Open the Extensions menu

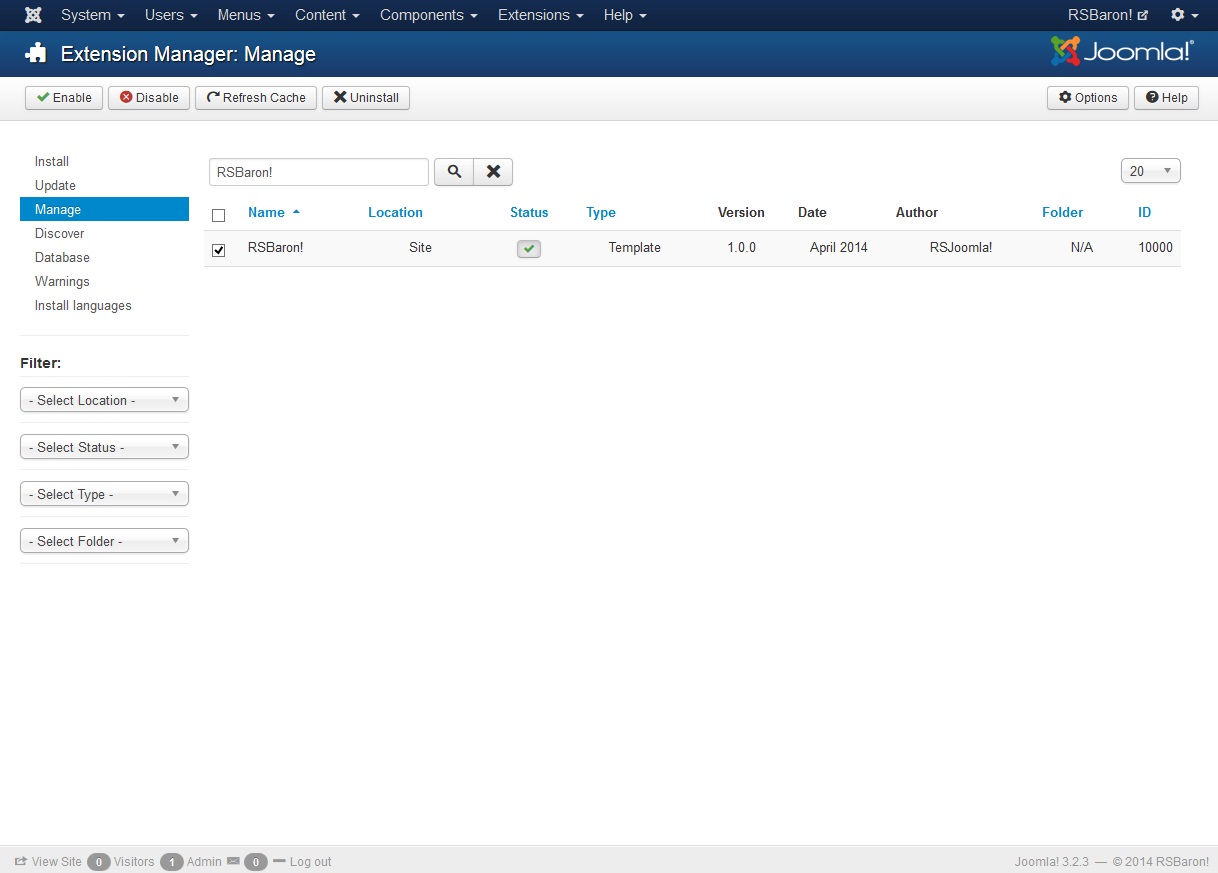[x=541, y=15]
